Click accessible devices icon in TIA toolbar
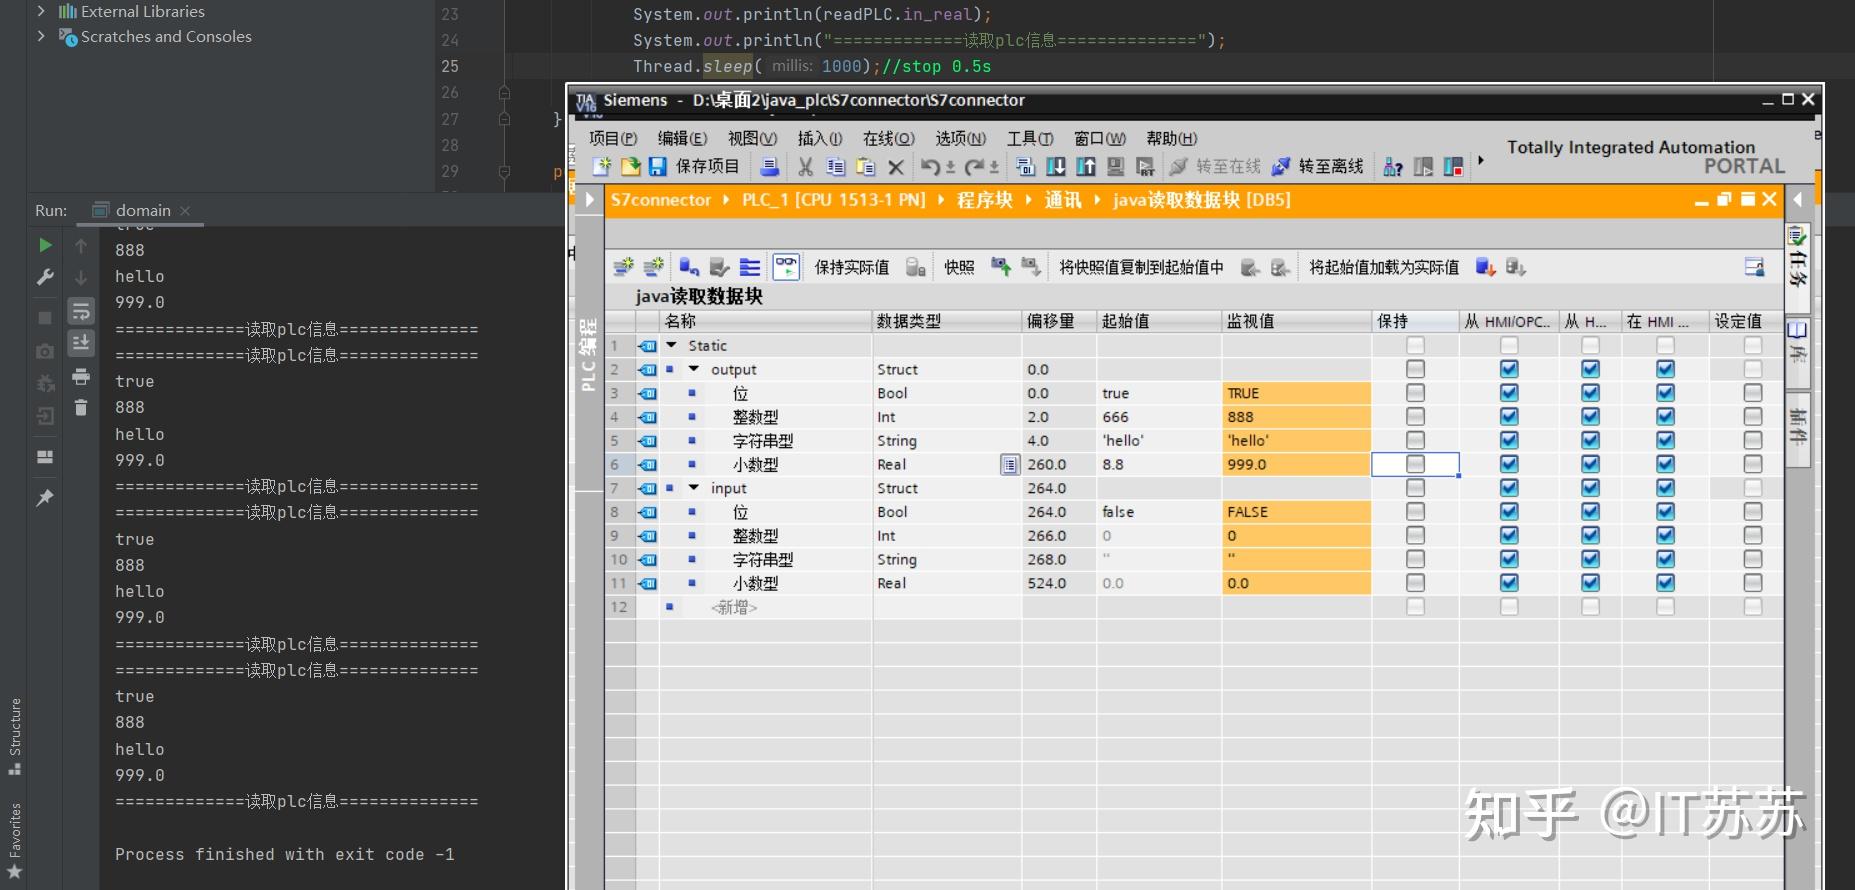Screen dimensions: 1855x890 point(1392,167)
